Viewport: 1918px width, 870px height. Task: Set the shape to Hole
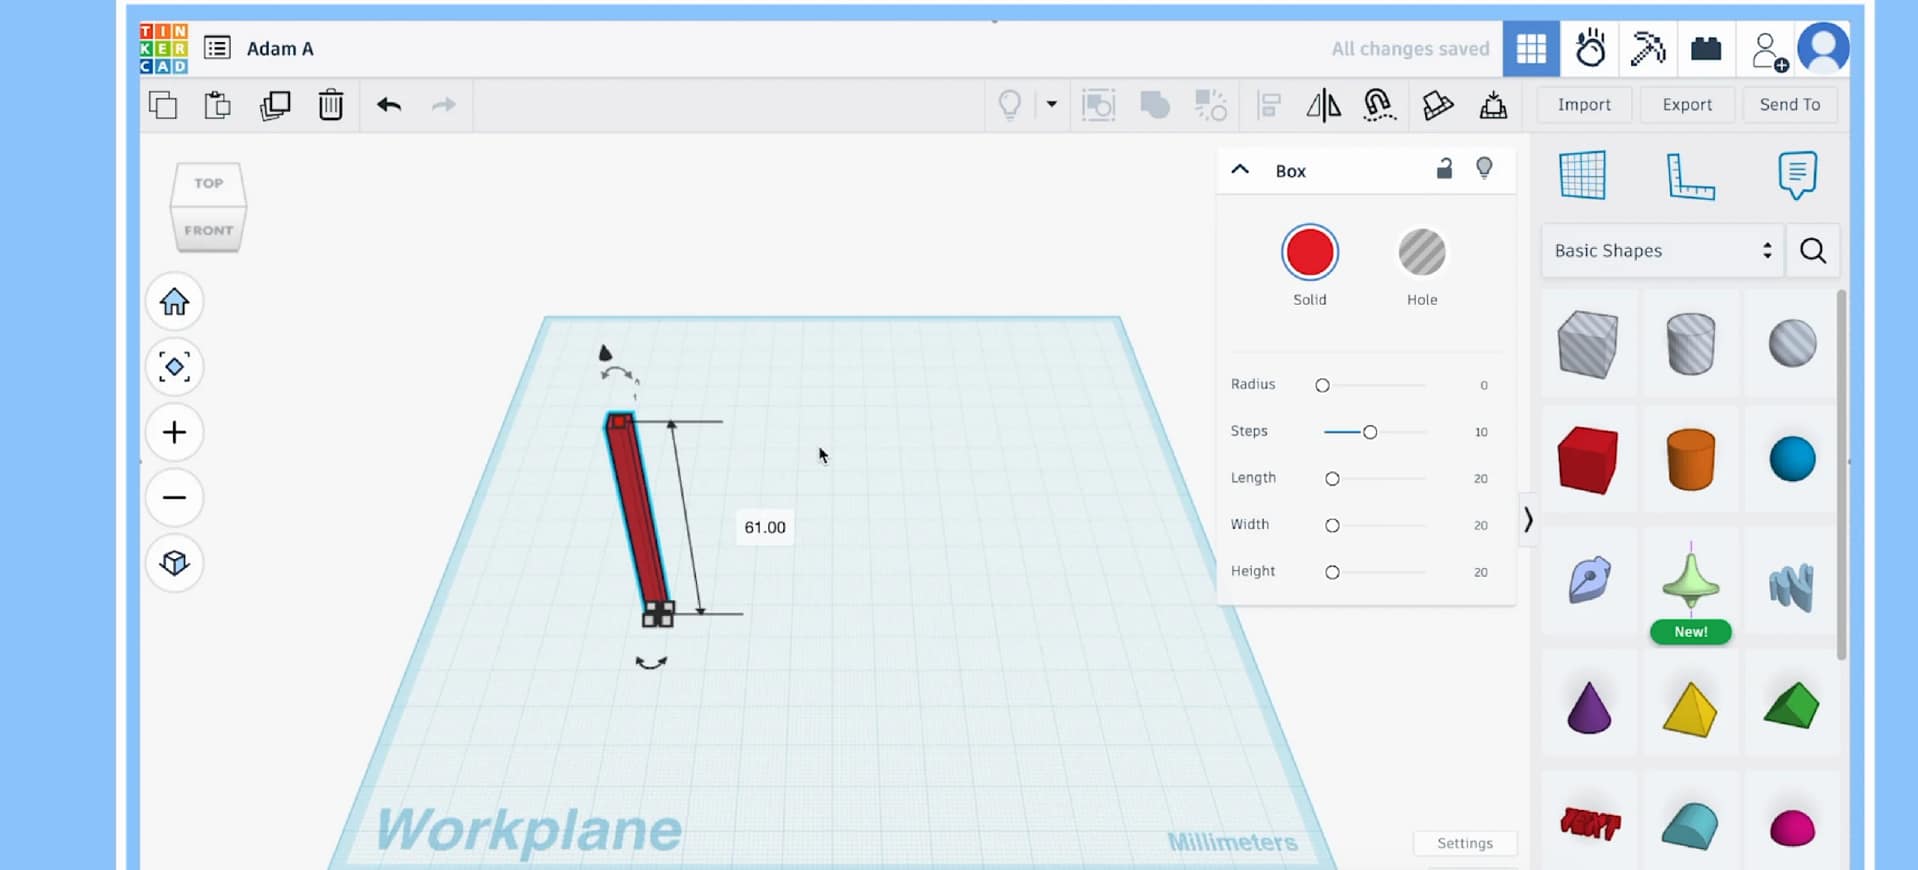pyautogui.click(x=1421, y=252)
